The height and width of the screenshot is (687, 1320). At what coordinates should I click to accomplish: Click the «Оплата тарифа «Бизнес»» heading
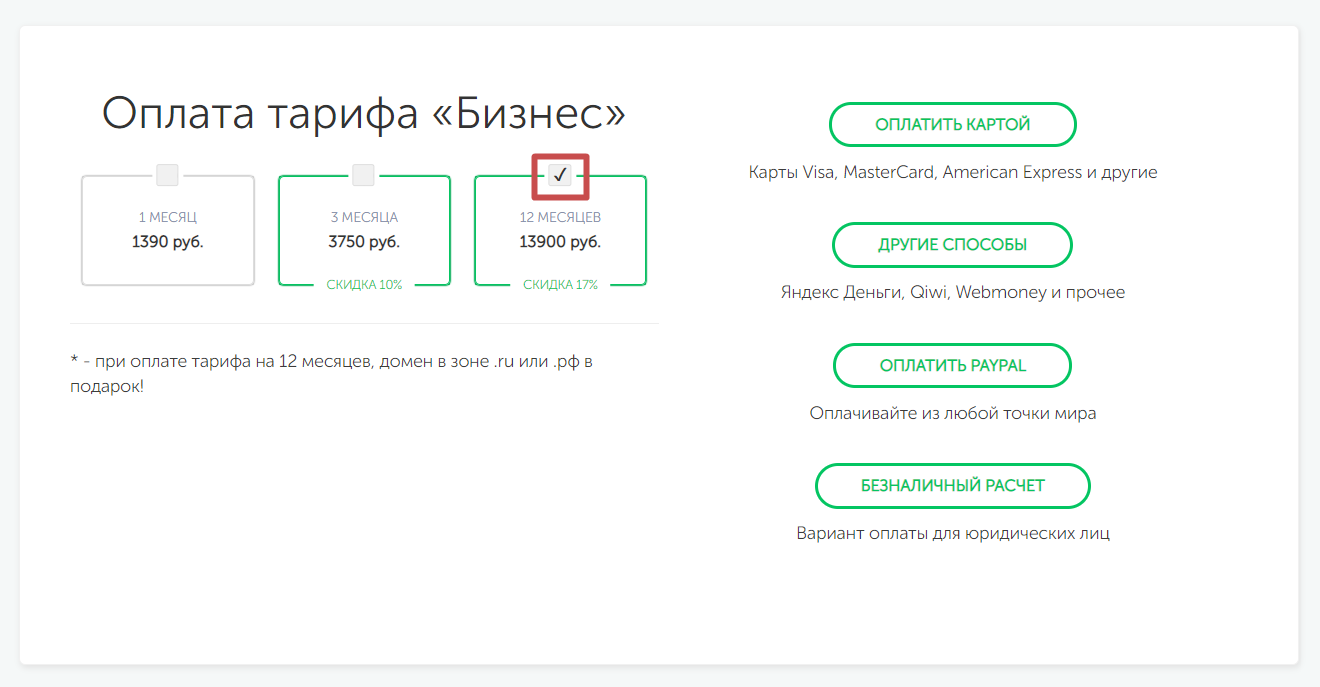(364, 114)
